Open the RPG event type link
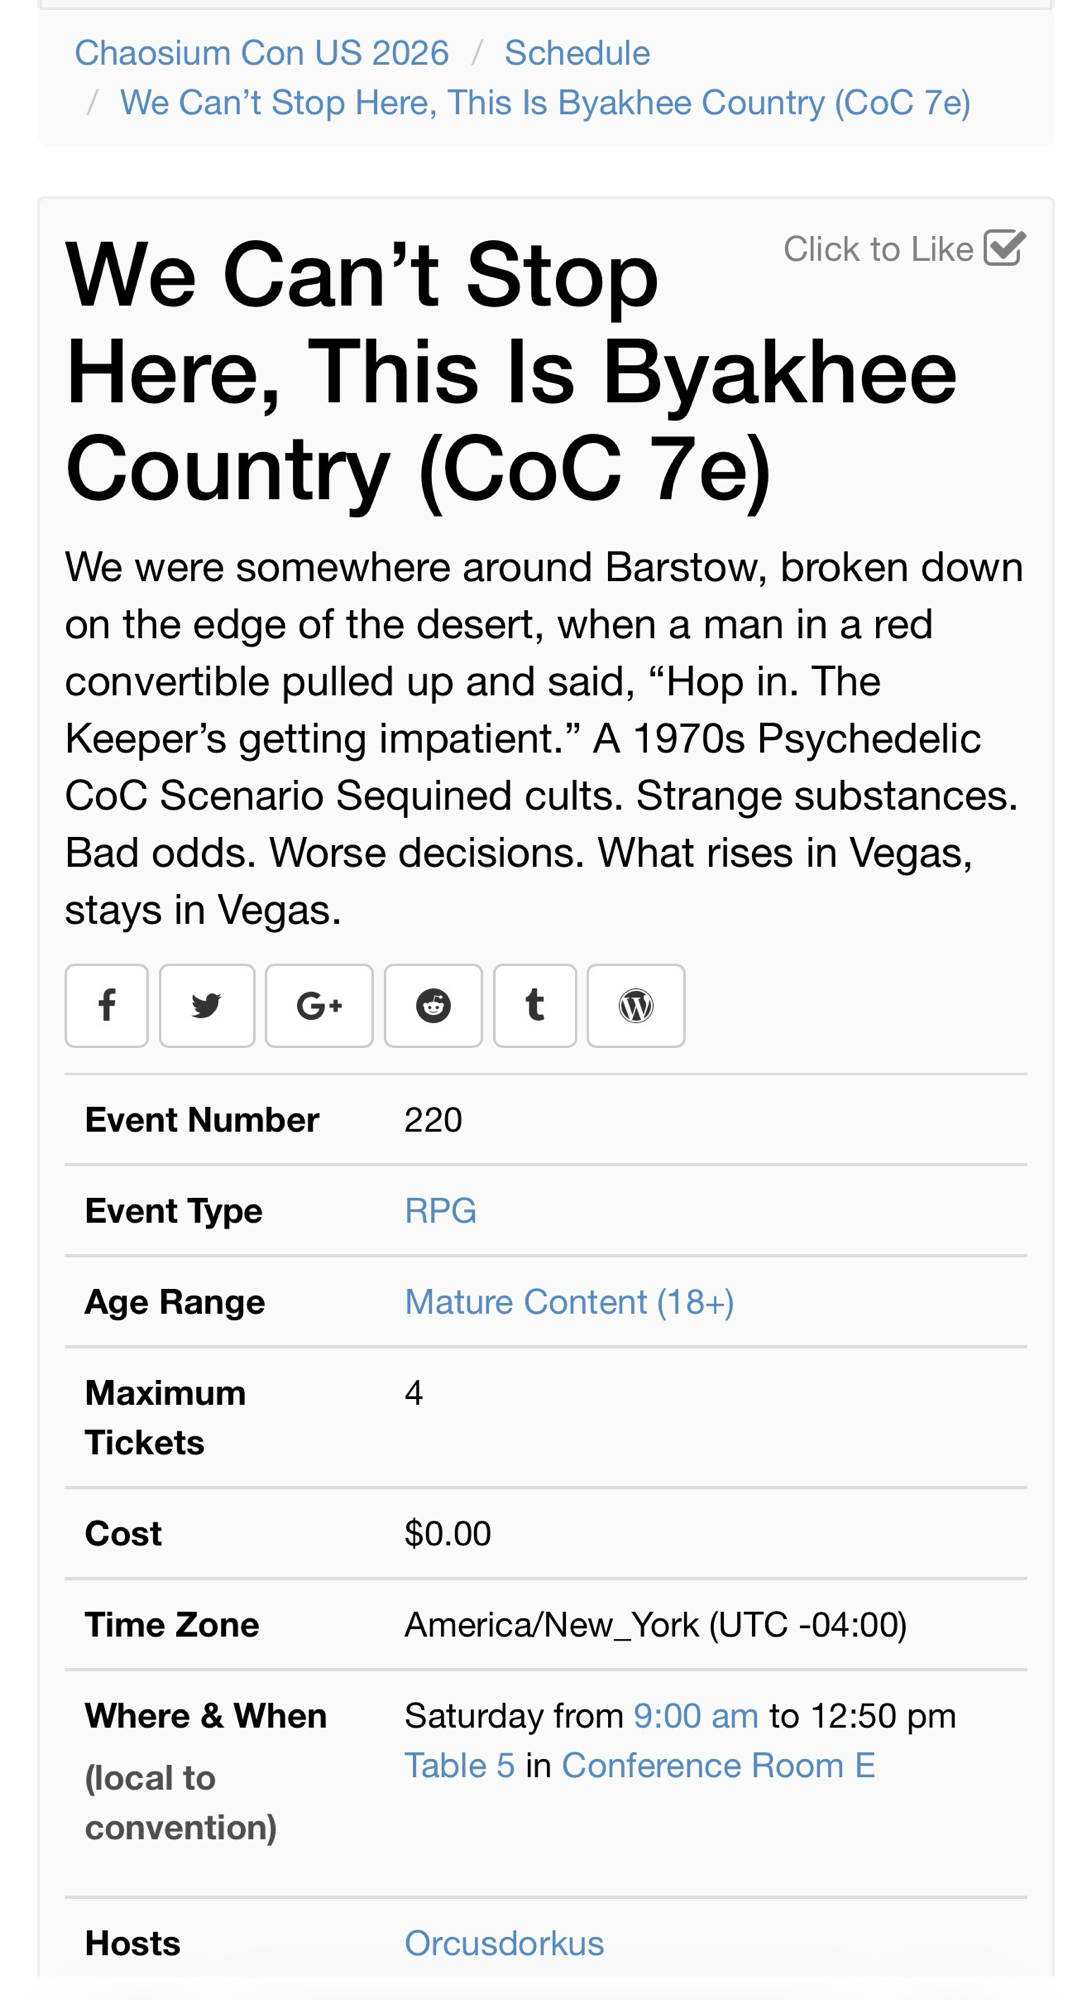 pos(440,1211)
